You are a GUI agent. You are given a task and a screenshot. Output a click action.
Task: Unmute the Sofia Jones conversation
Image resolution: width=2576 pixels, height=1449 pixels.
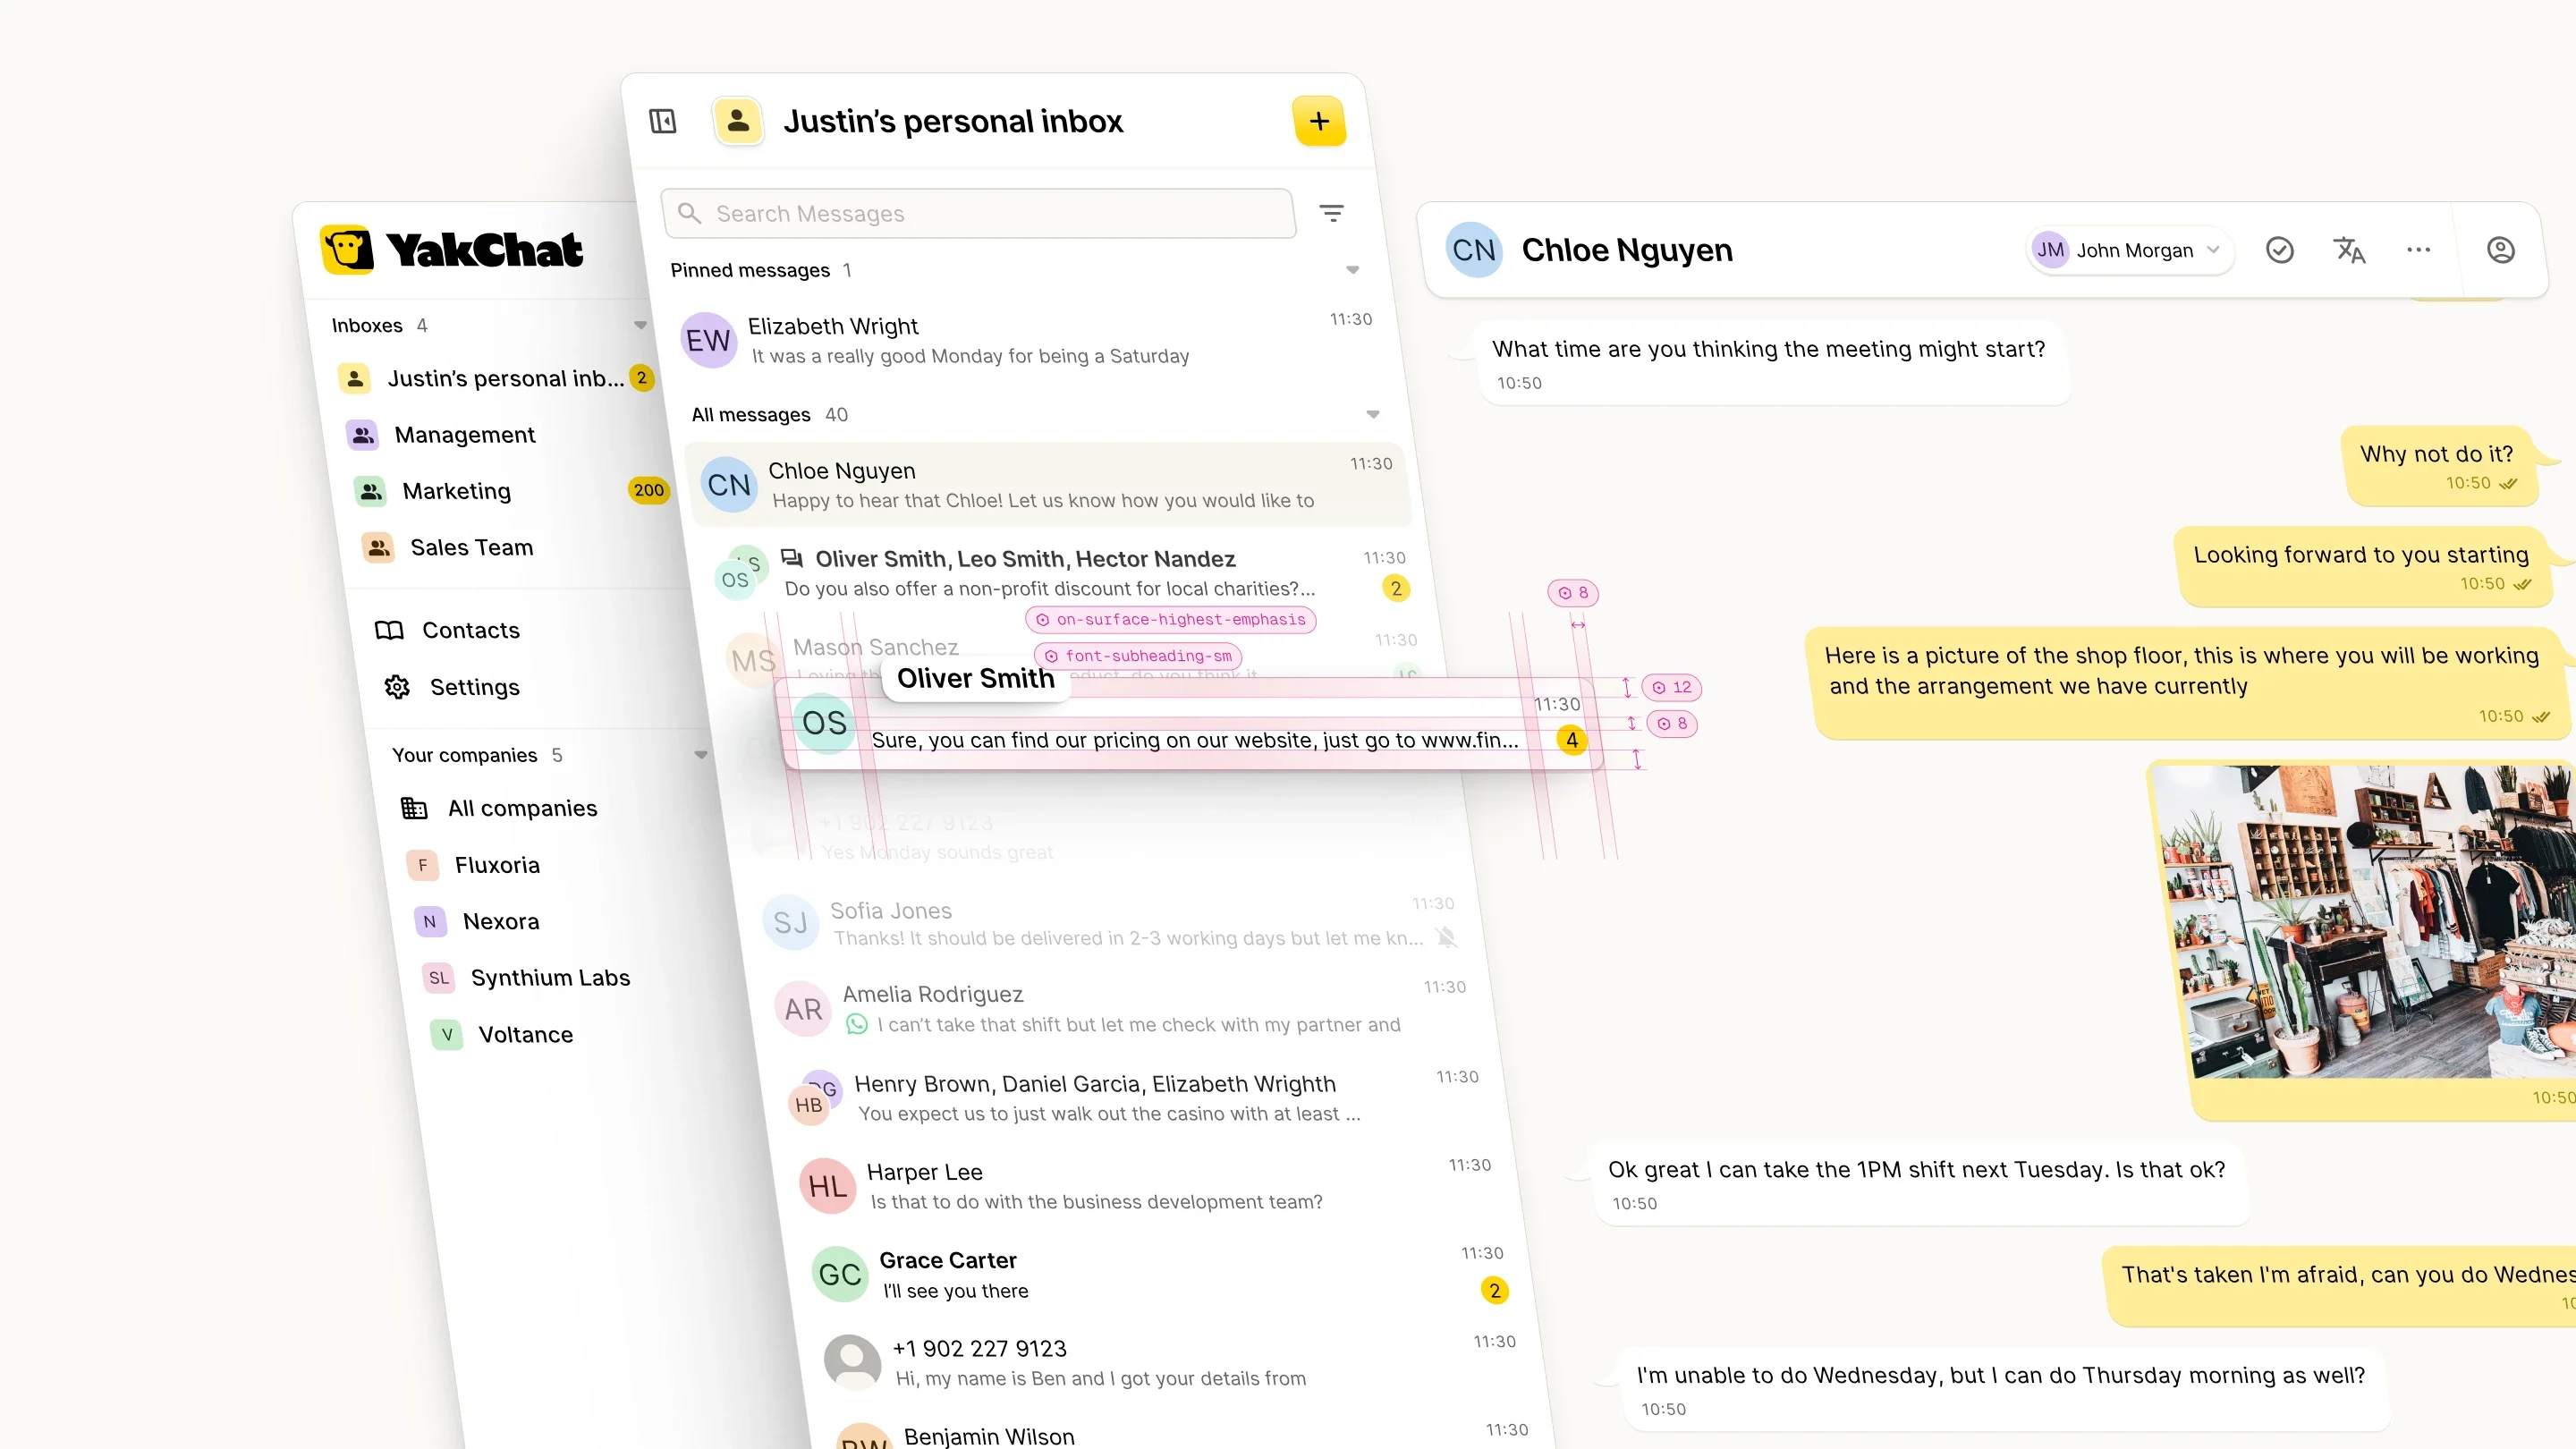coord(1448,938)
